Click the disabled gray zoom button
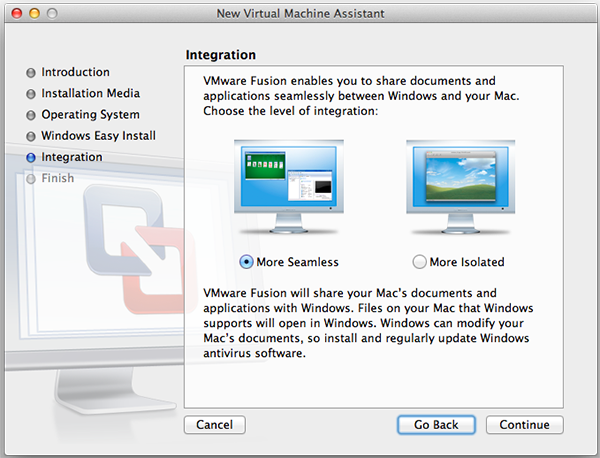Viewport: 600px width, 458px height. pos(52,13)
